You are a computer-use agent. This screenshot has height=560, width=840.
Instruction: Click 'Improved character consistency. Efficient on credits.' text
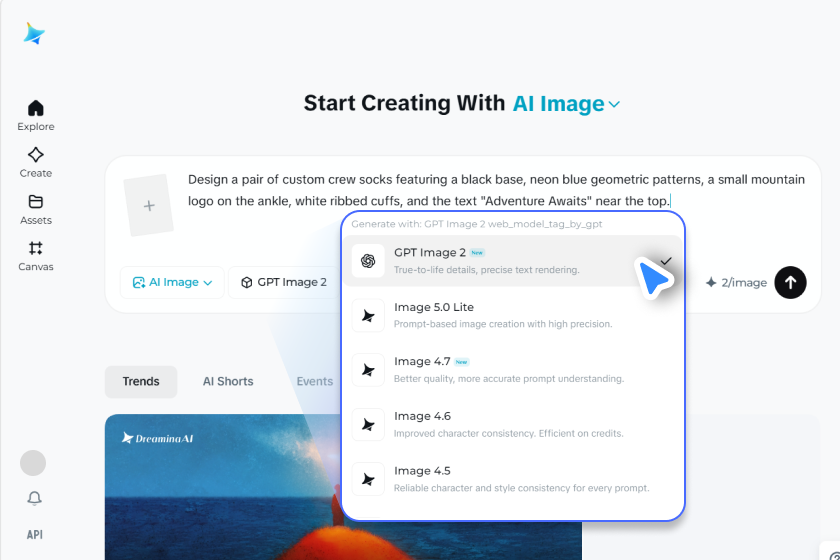coord(508,433)
